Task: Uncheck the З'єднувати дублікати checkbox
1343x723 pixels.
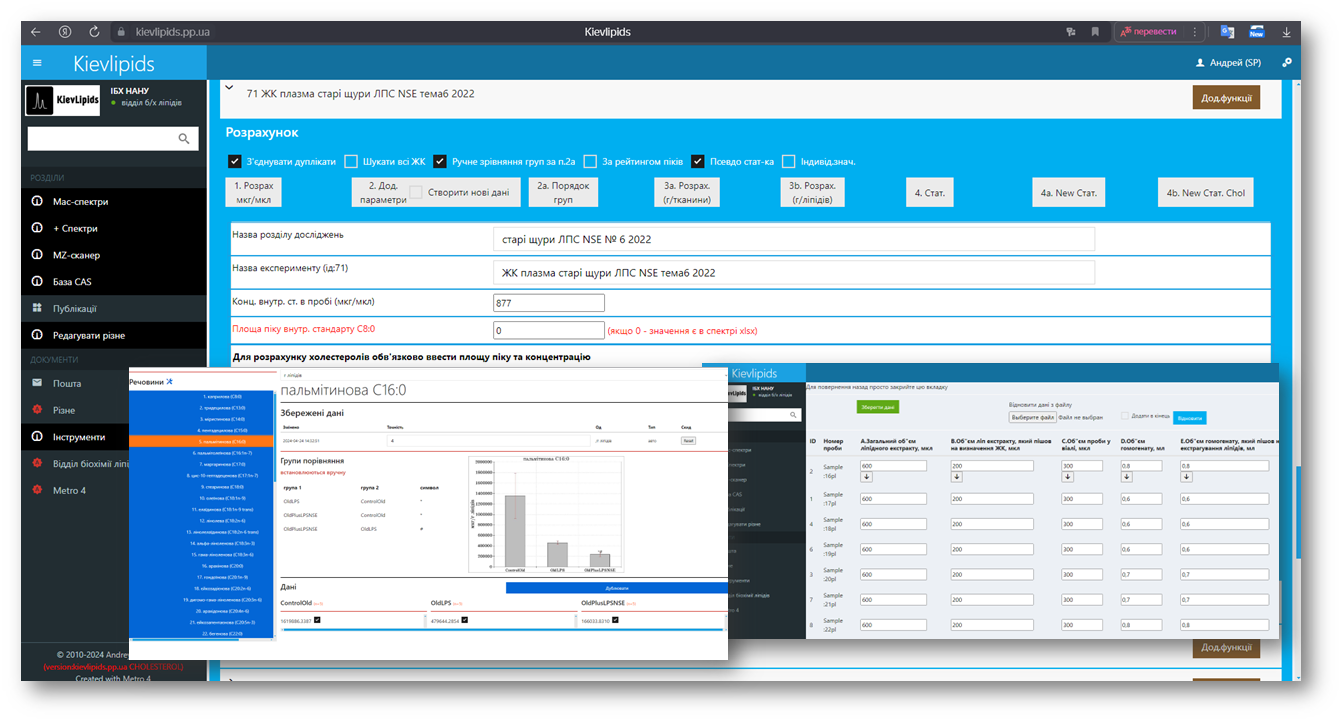Action: pyautogui.click(x=235, y=161)
